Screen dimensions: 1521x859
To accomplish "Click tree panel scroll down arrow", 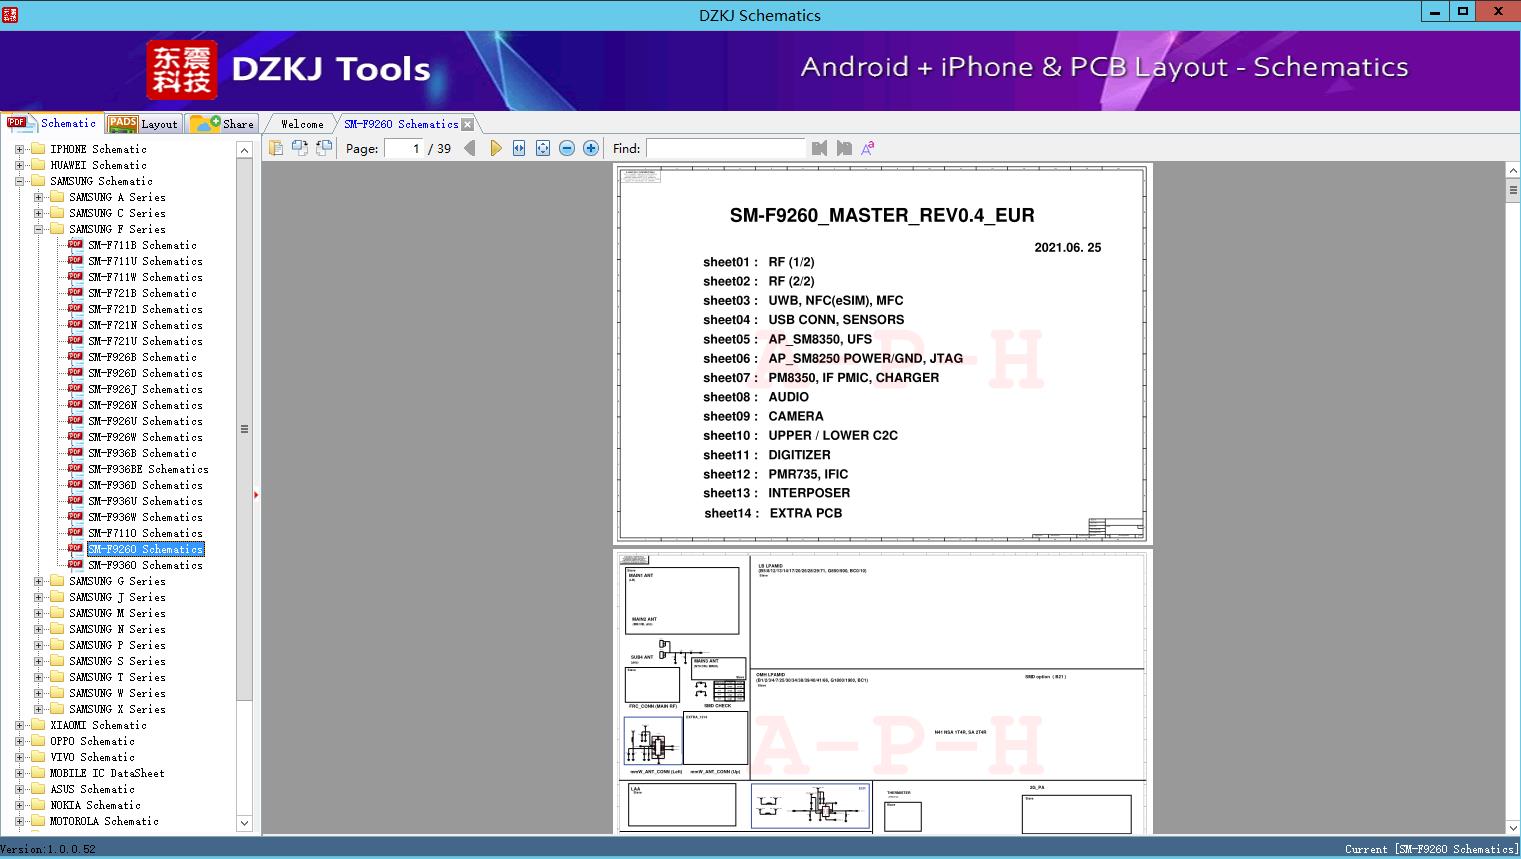I will [x=244, y=823].
